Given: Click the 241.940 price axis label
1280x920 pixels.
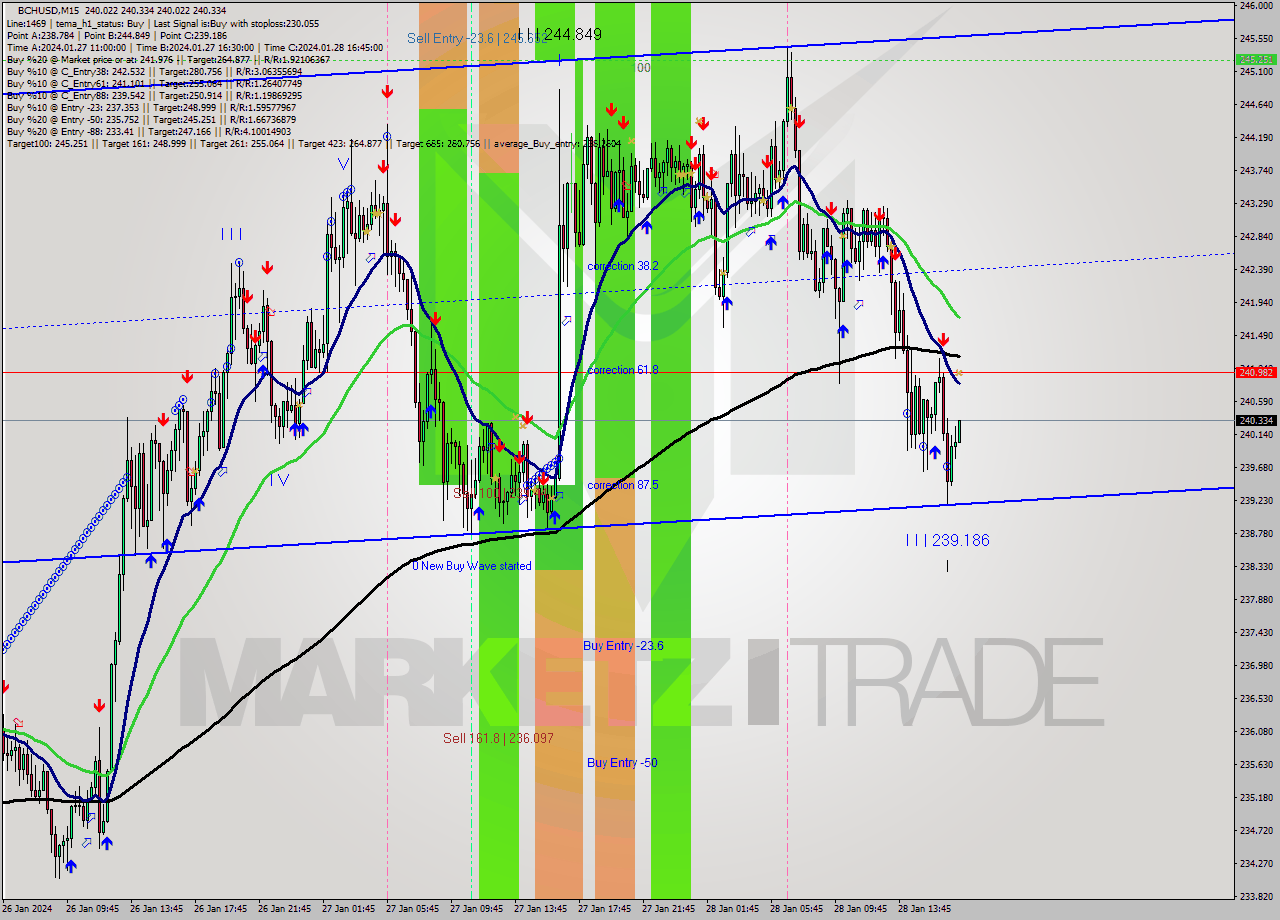Looking at the screenshot, I should point(1256,302).
